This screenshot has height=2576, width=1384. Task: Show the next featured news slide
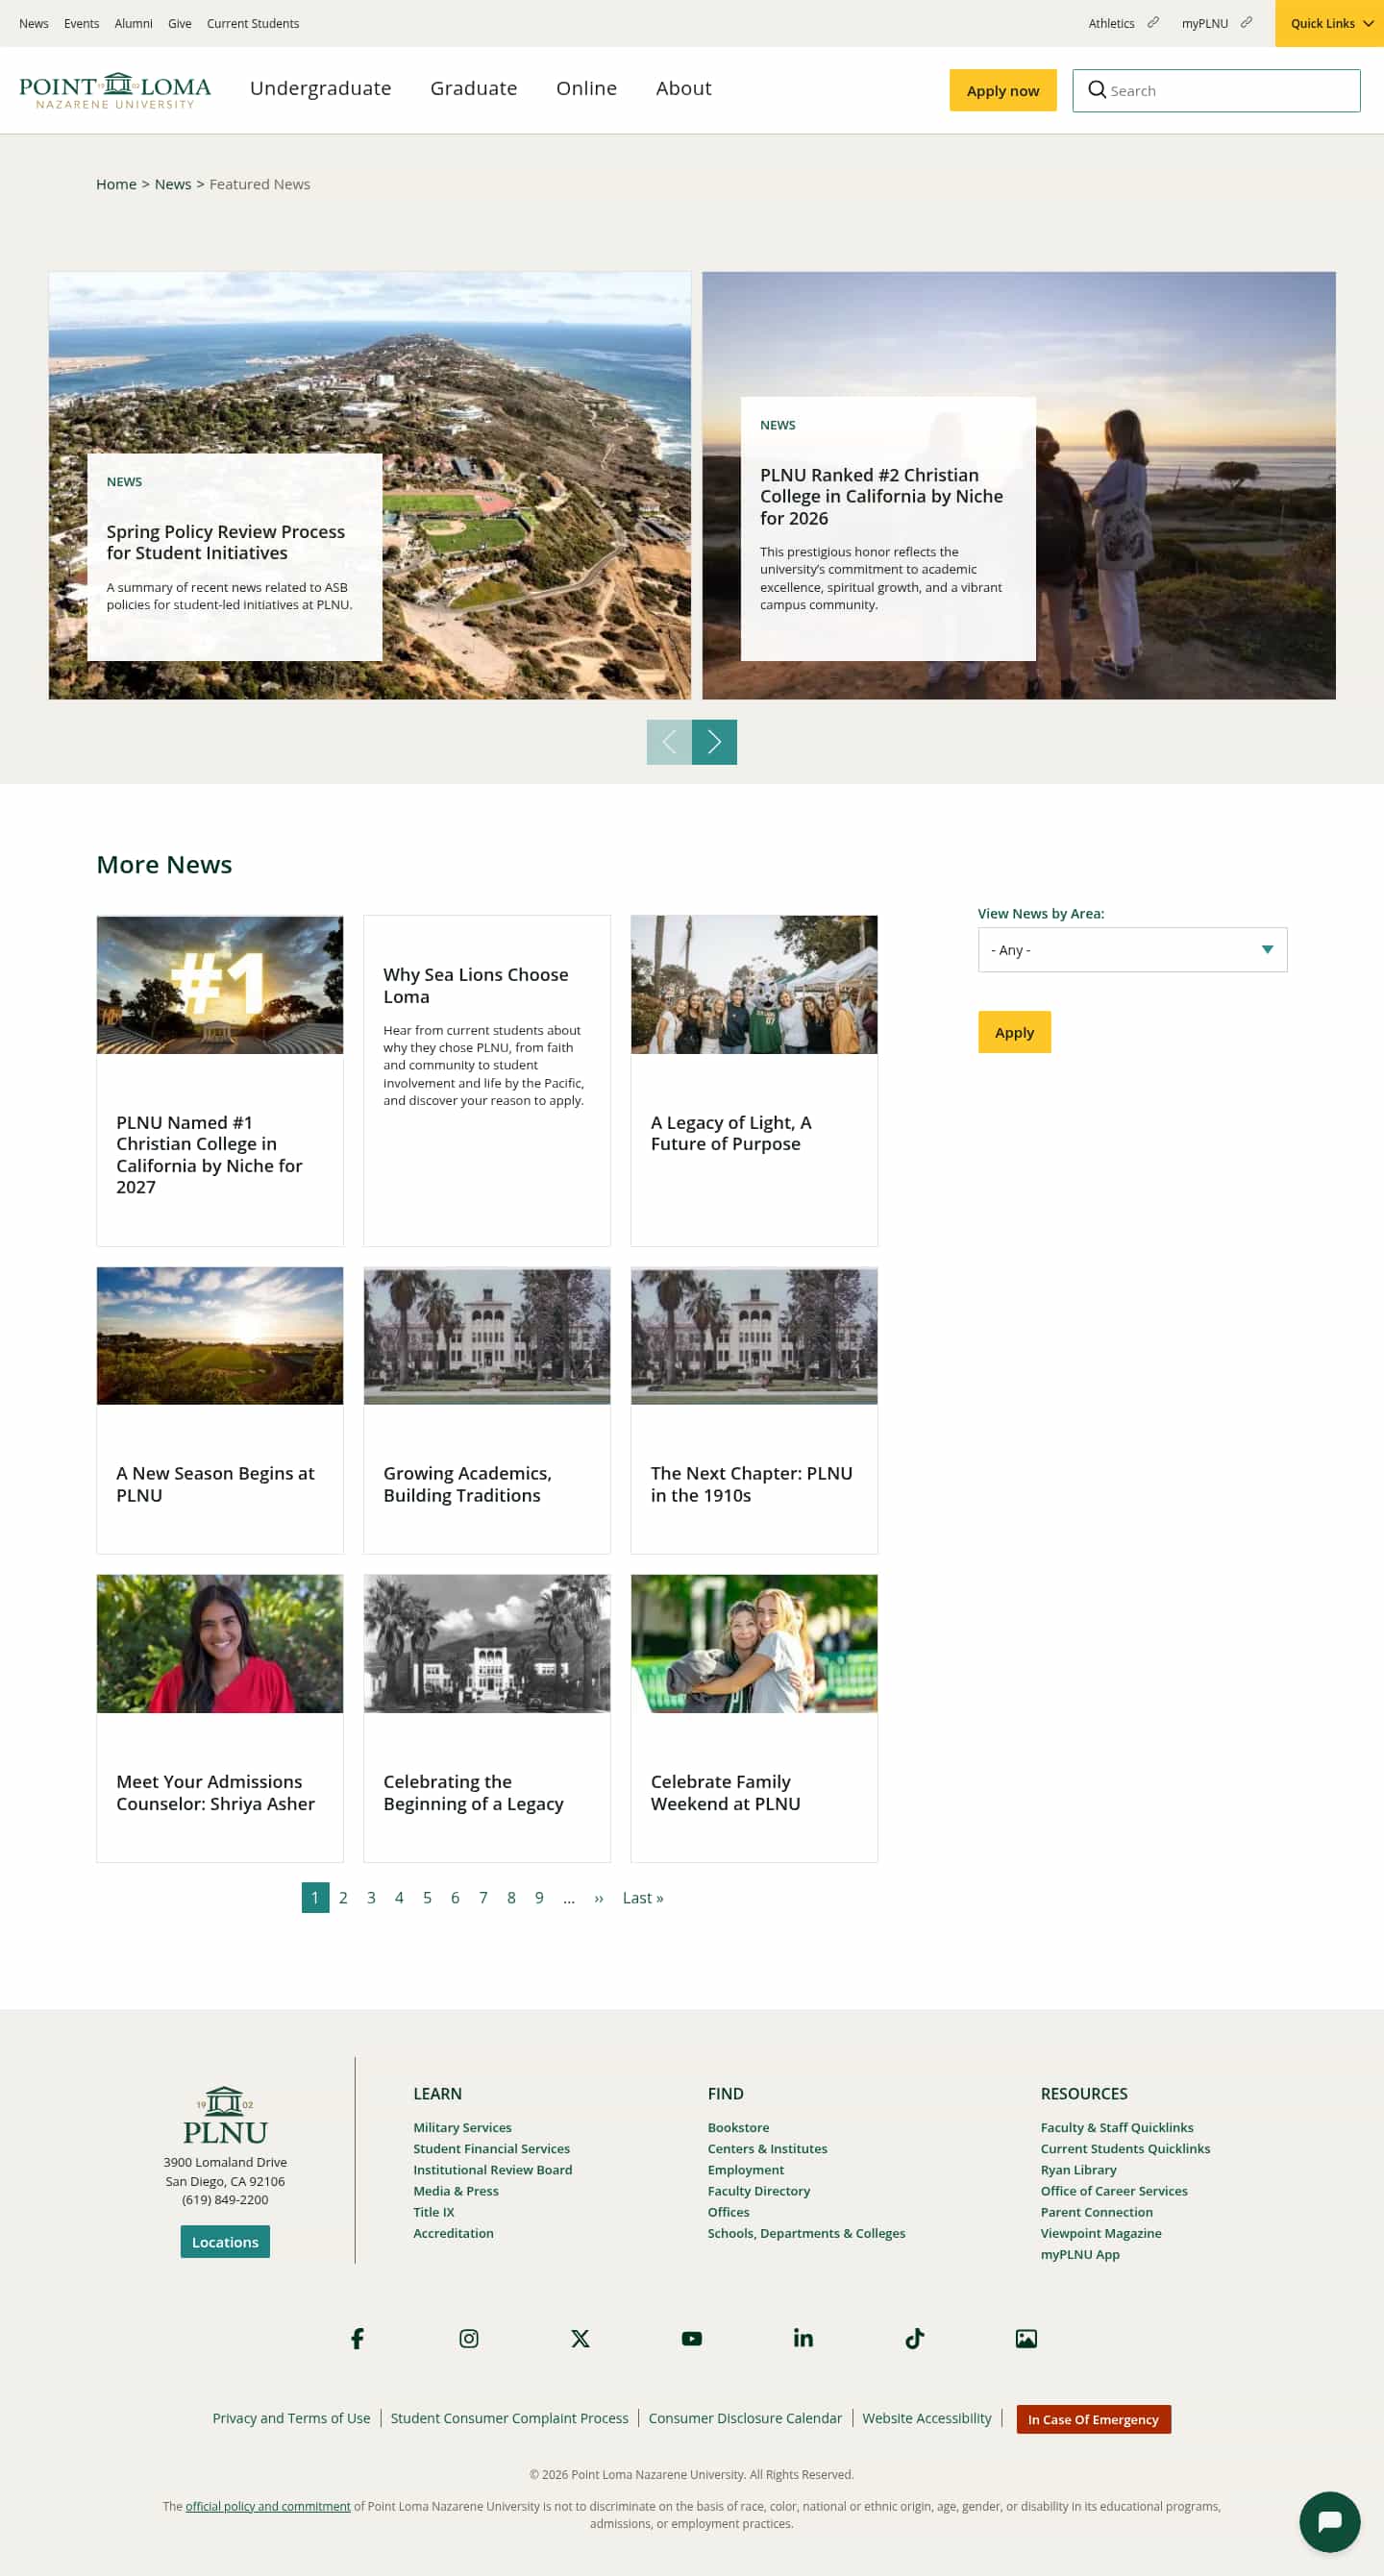(x=714, y=742)
